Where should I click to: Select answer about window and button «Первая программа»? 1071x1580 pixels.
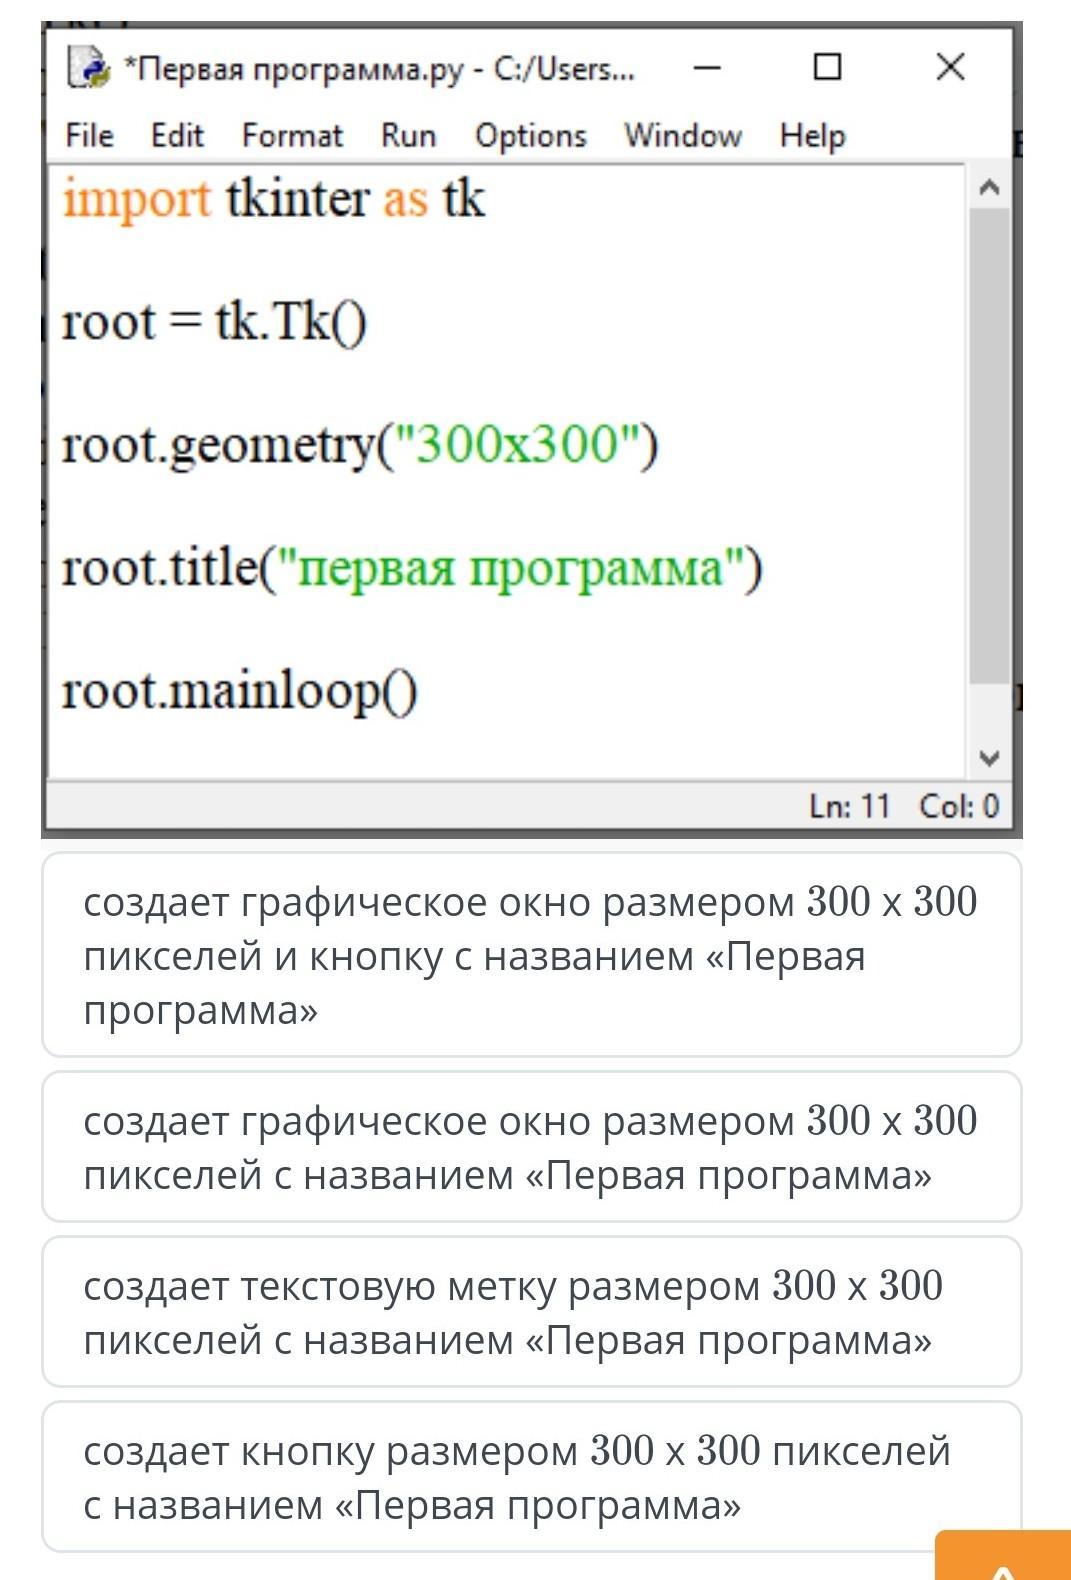531,955
